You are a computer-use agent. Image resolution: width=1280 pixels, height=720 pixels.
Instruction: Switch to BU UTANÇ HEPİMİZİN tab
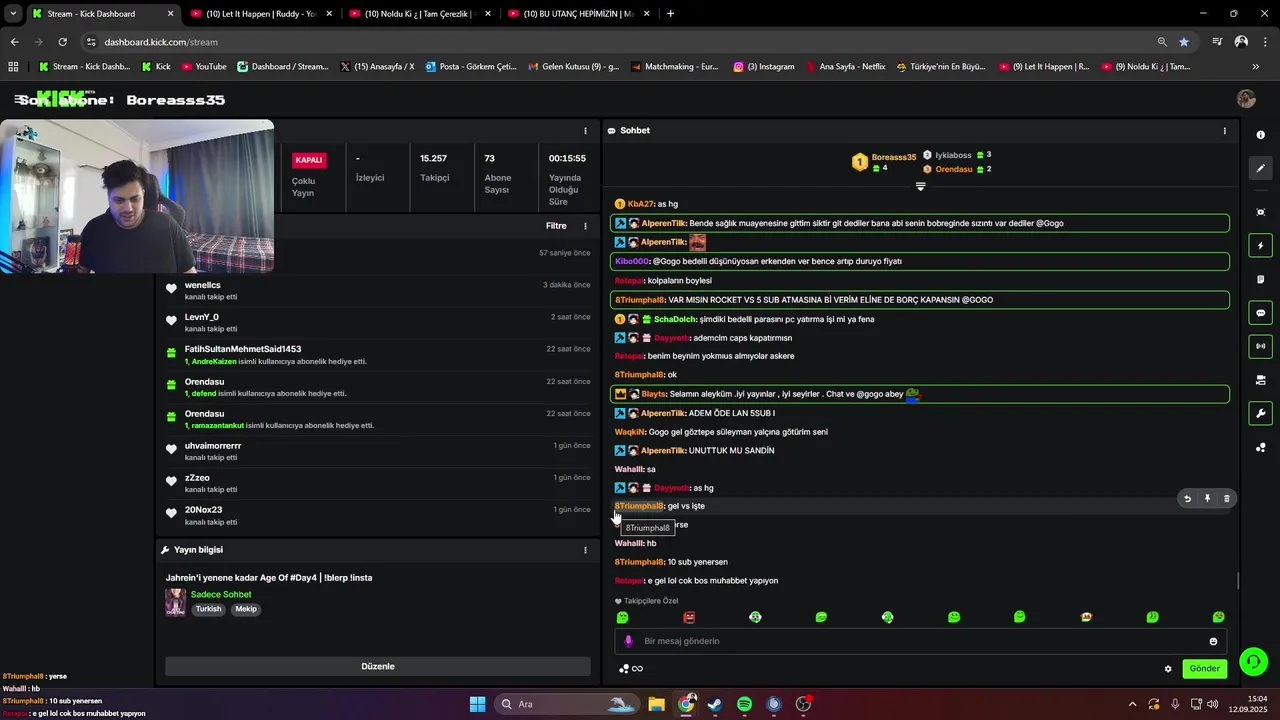[x=579, y=14]
